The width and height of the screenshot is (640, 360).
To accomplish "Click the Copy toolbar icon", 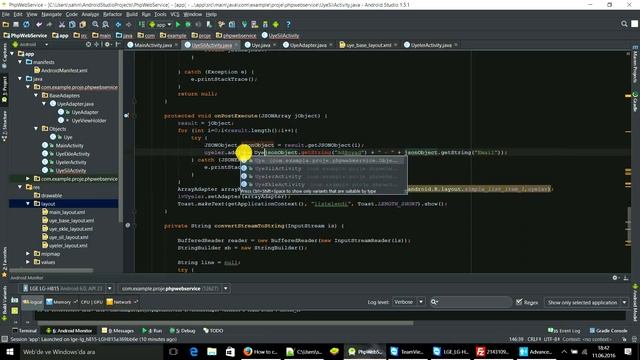I will 72,24.
